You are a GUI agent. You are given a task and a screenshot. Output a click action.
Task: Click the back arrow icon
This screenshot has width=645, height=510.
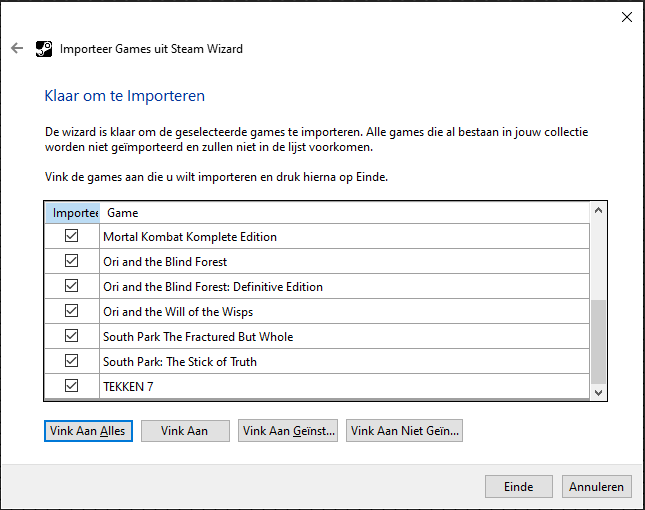[17, 49]
